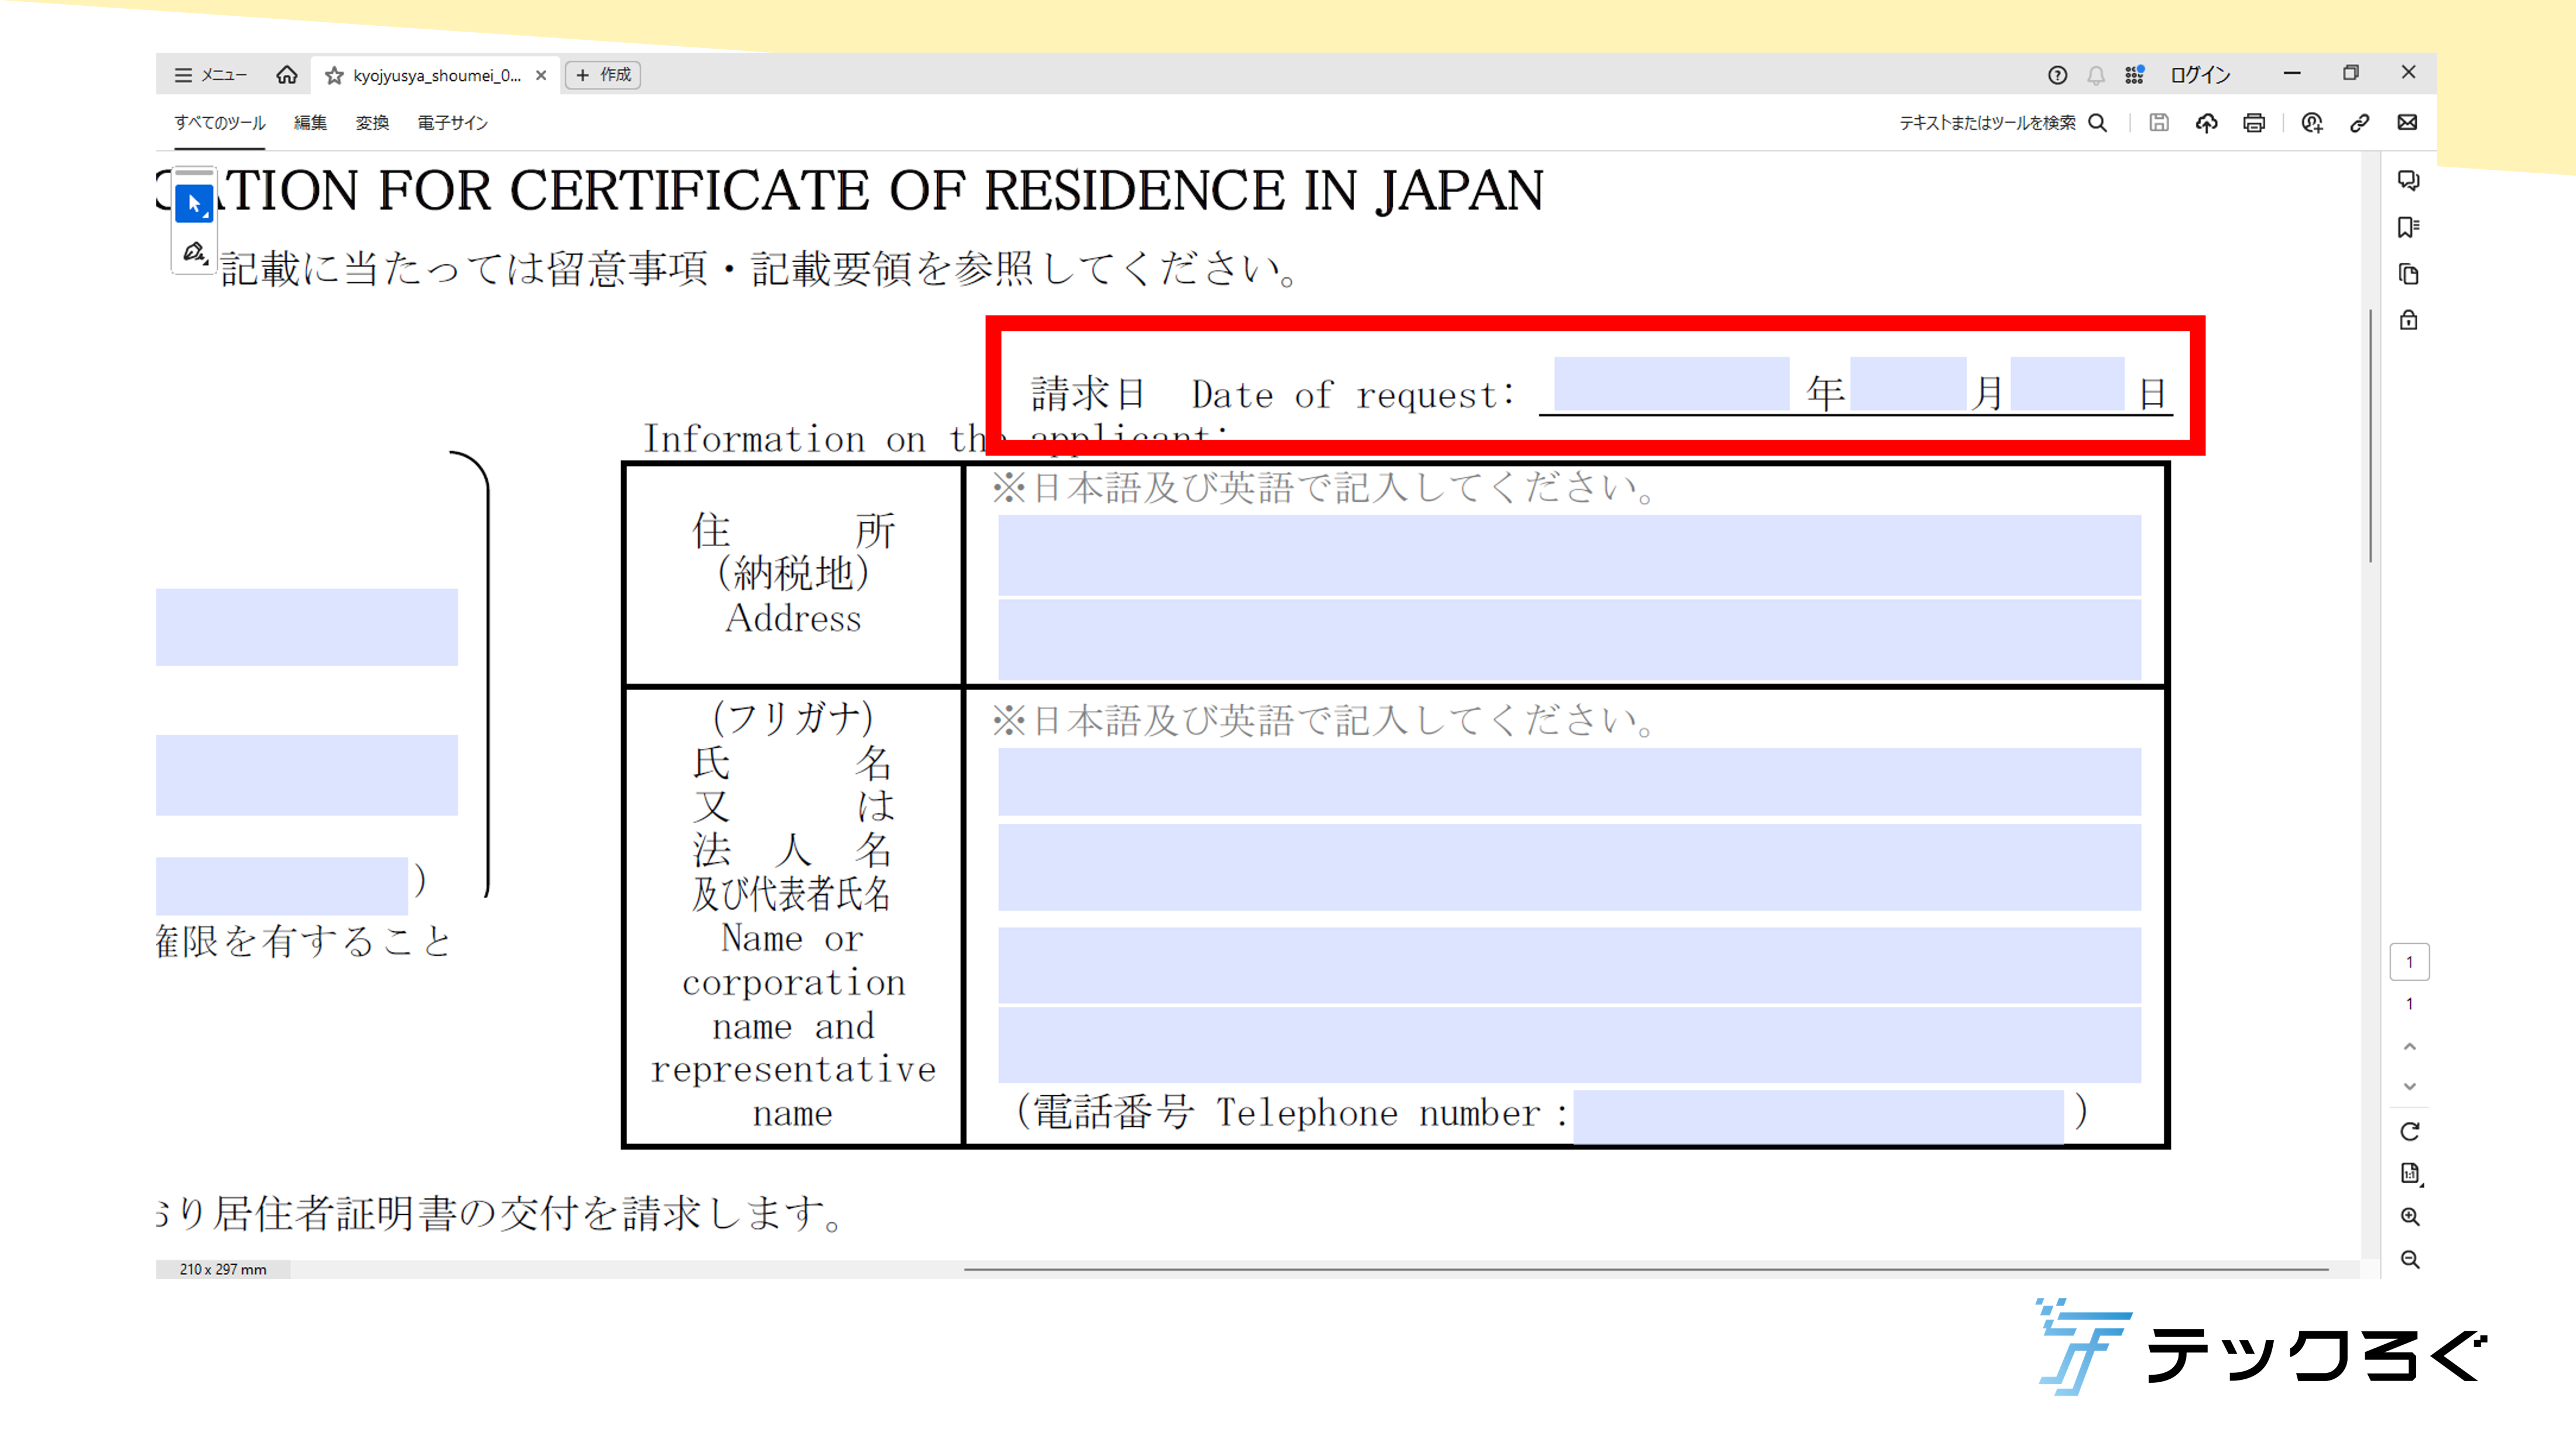Viewport: 2576px width, 1449px height.
Task: Click the fourth Name input line
Action: [x=1569, y=1045]
